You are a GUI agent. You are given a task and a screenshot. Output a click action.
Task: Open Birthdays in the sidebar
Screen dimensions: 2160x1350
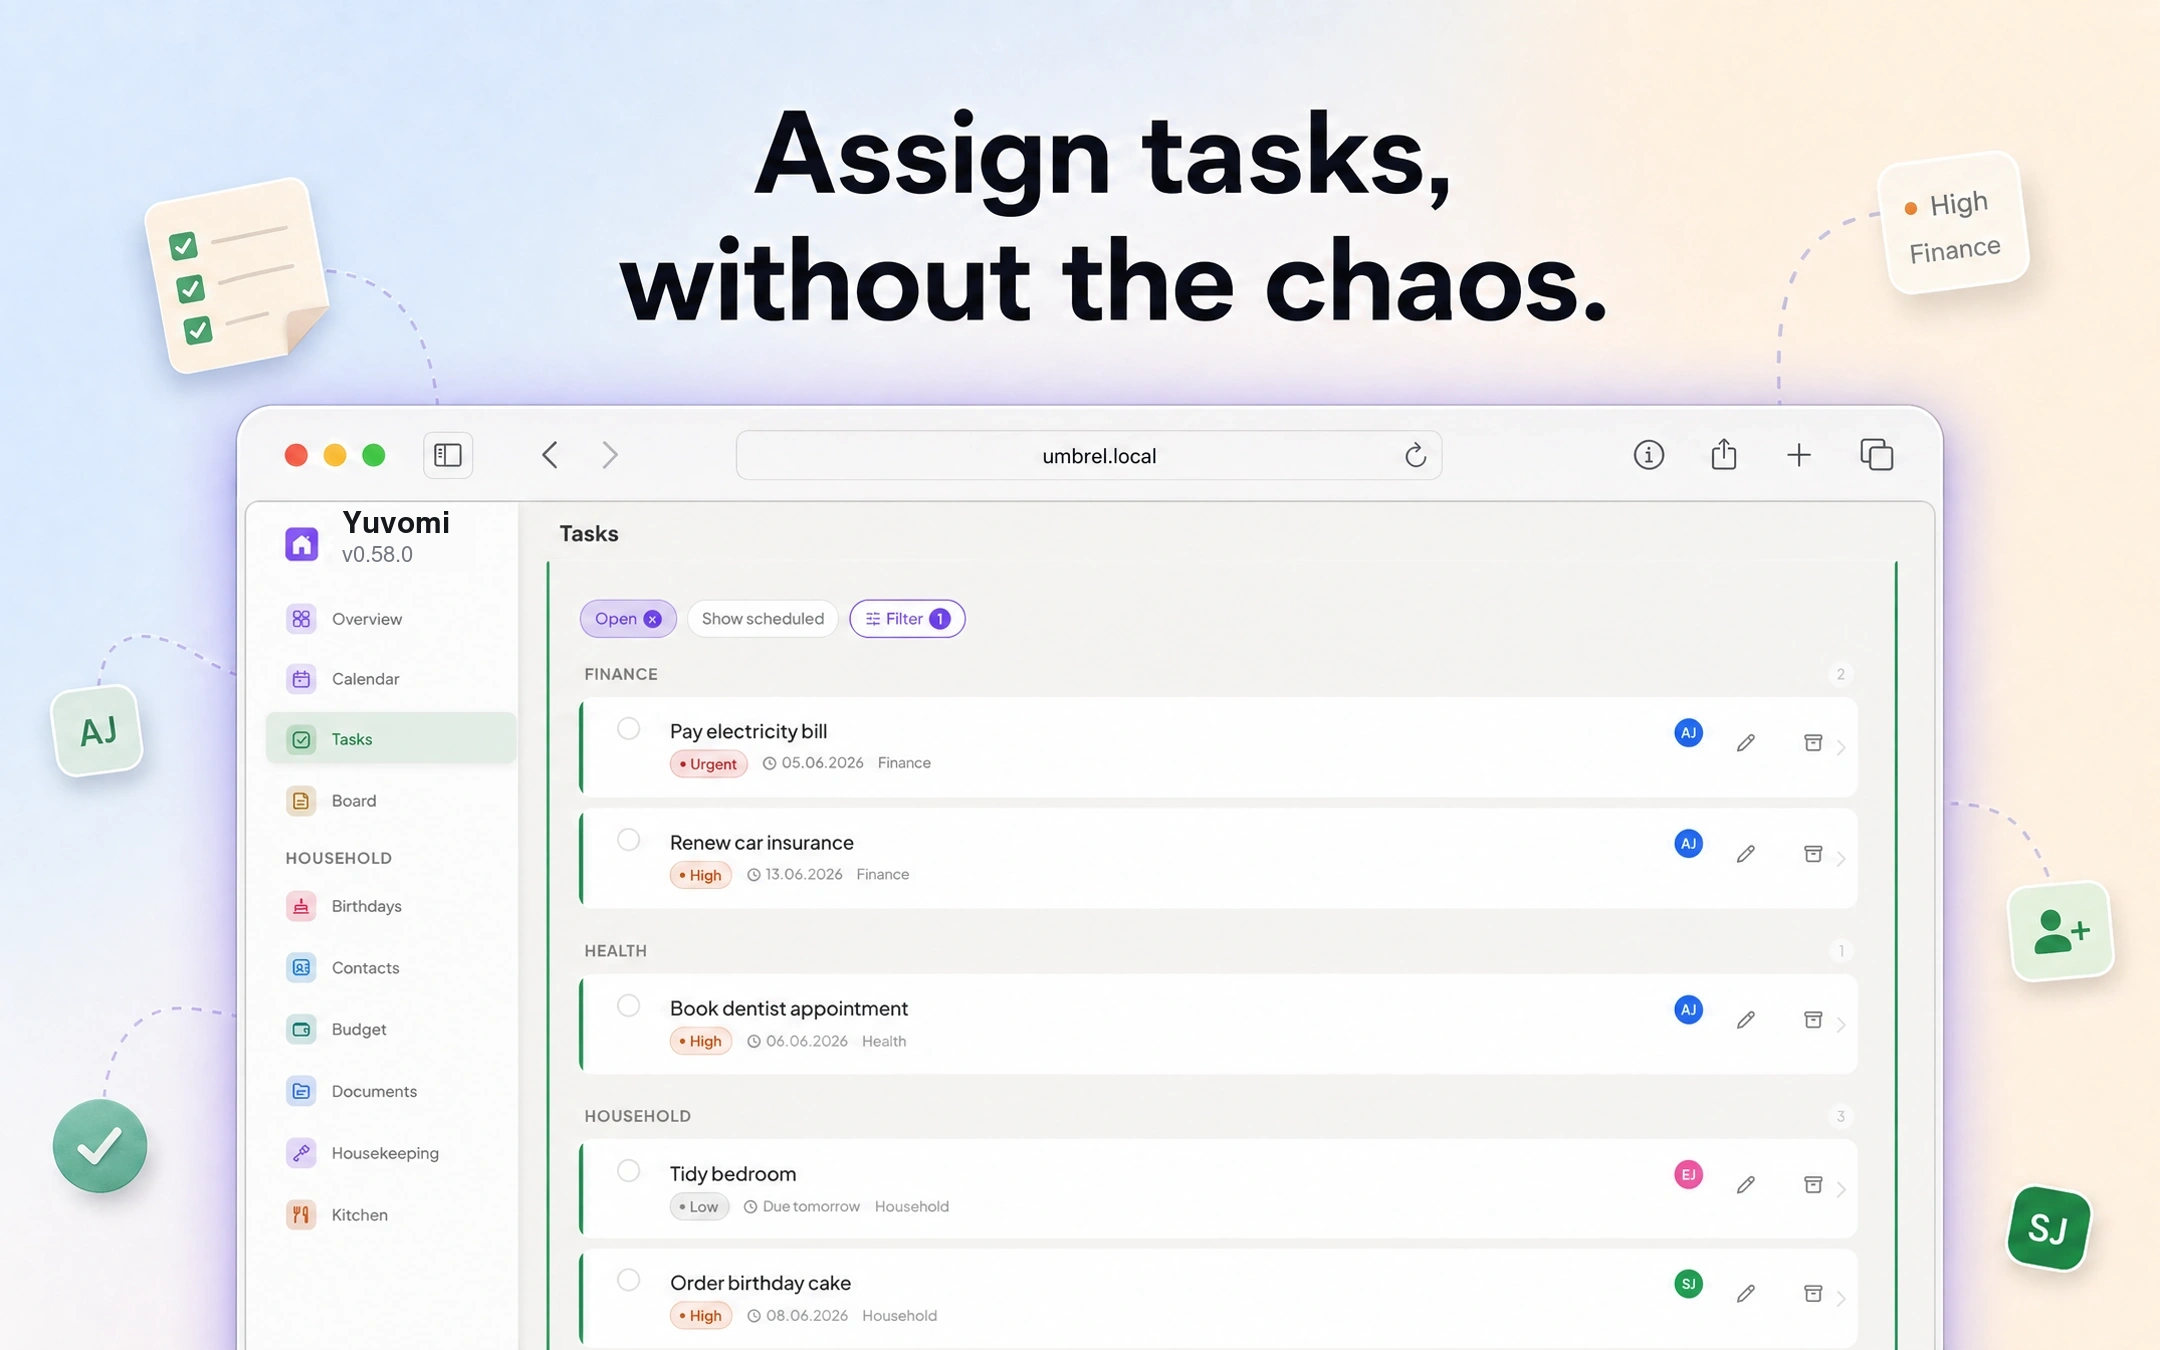(x=391, y=906)
